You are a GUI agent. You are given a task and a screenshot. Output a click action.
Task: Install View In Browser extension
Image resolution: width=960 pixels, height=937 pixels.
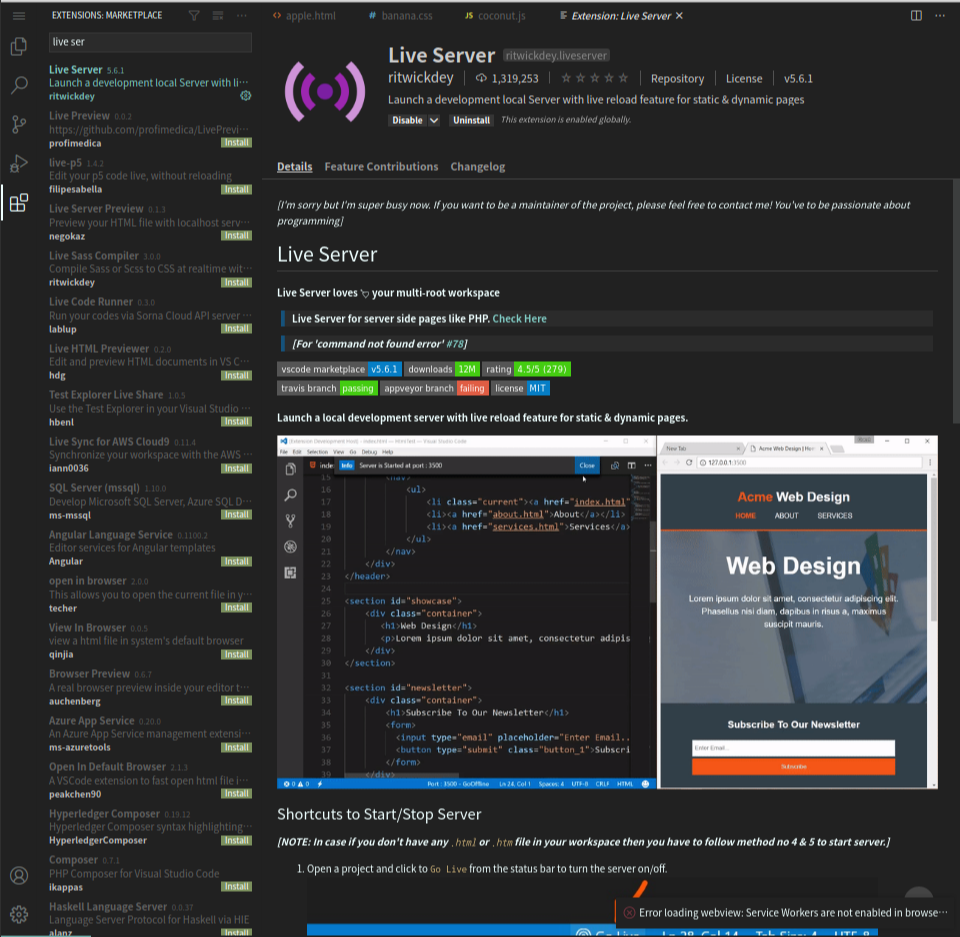(x=236, y=655)
